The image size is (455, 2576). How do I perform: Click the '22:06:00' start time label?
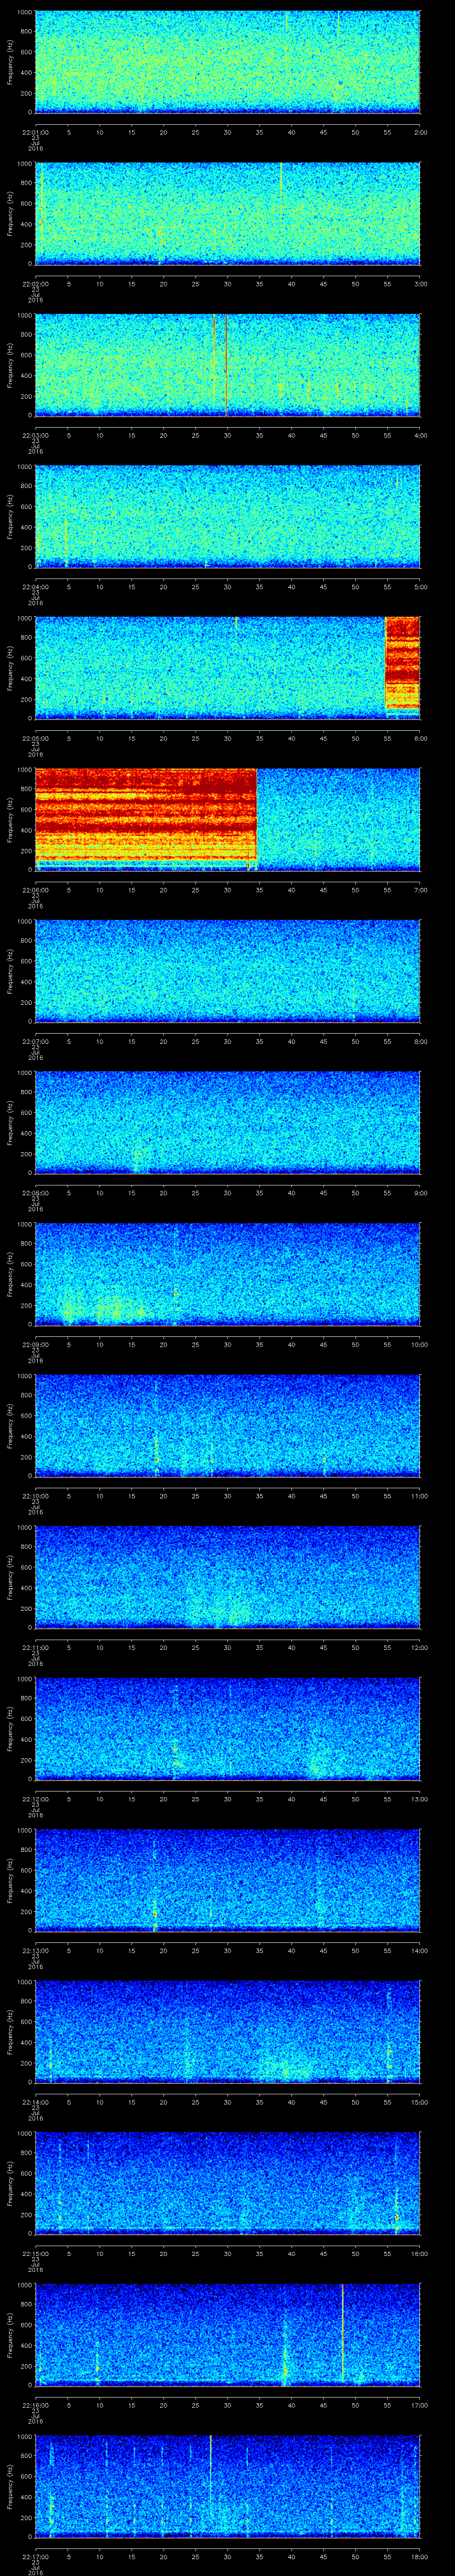click(35, 890)
